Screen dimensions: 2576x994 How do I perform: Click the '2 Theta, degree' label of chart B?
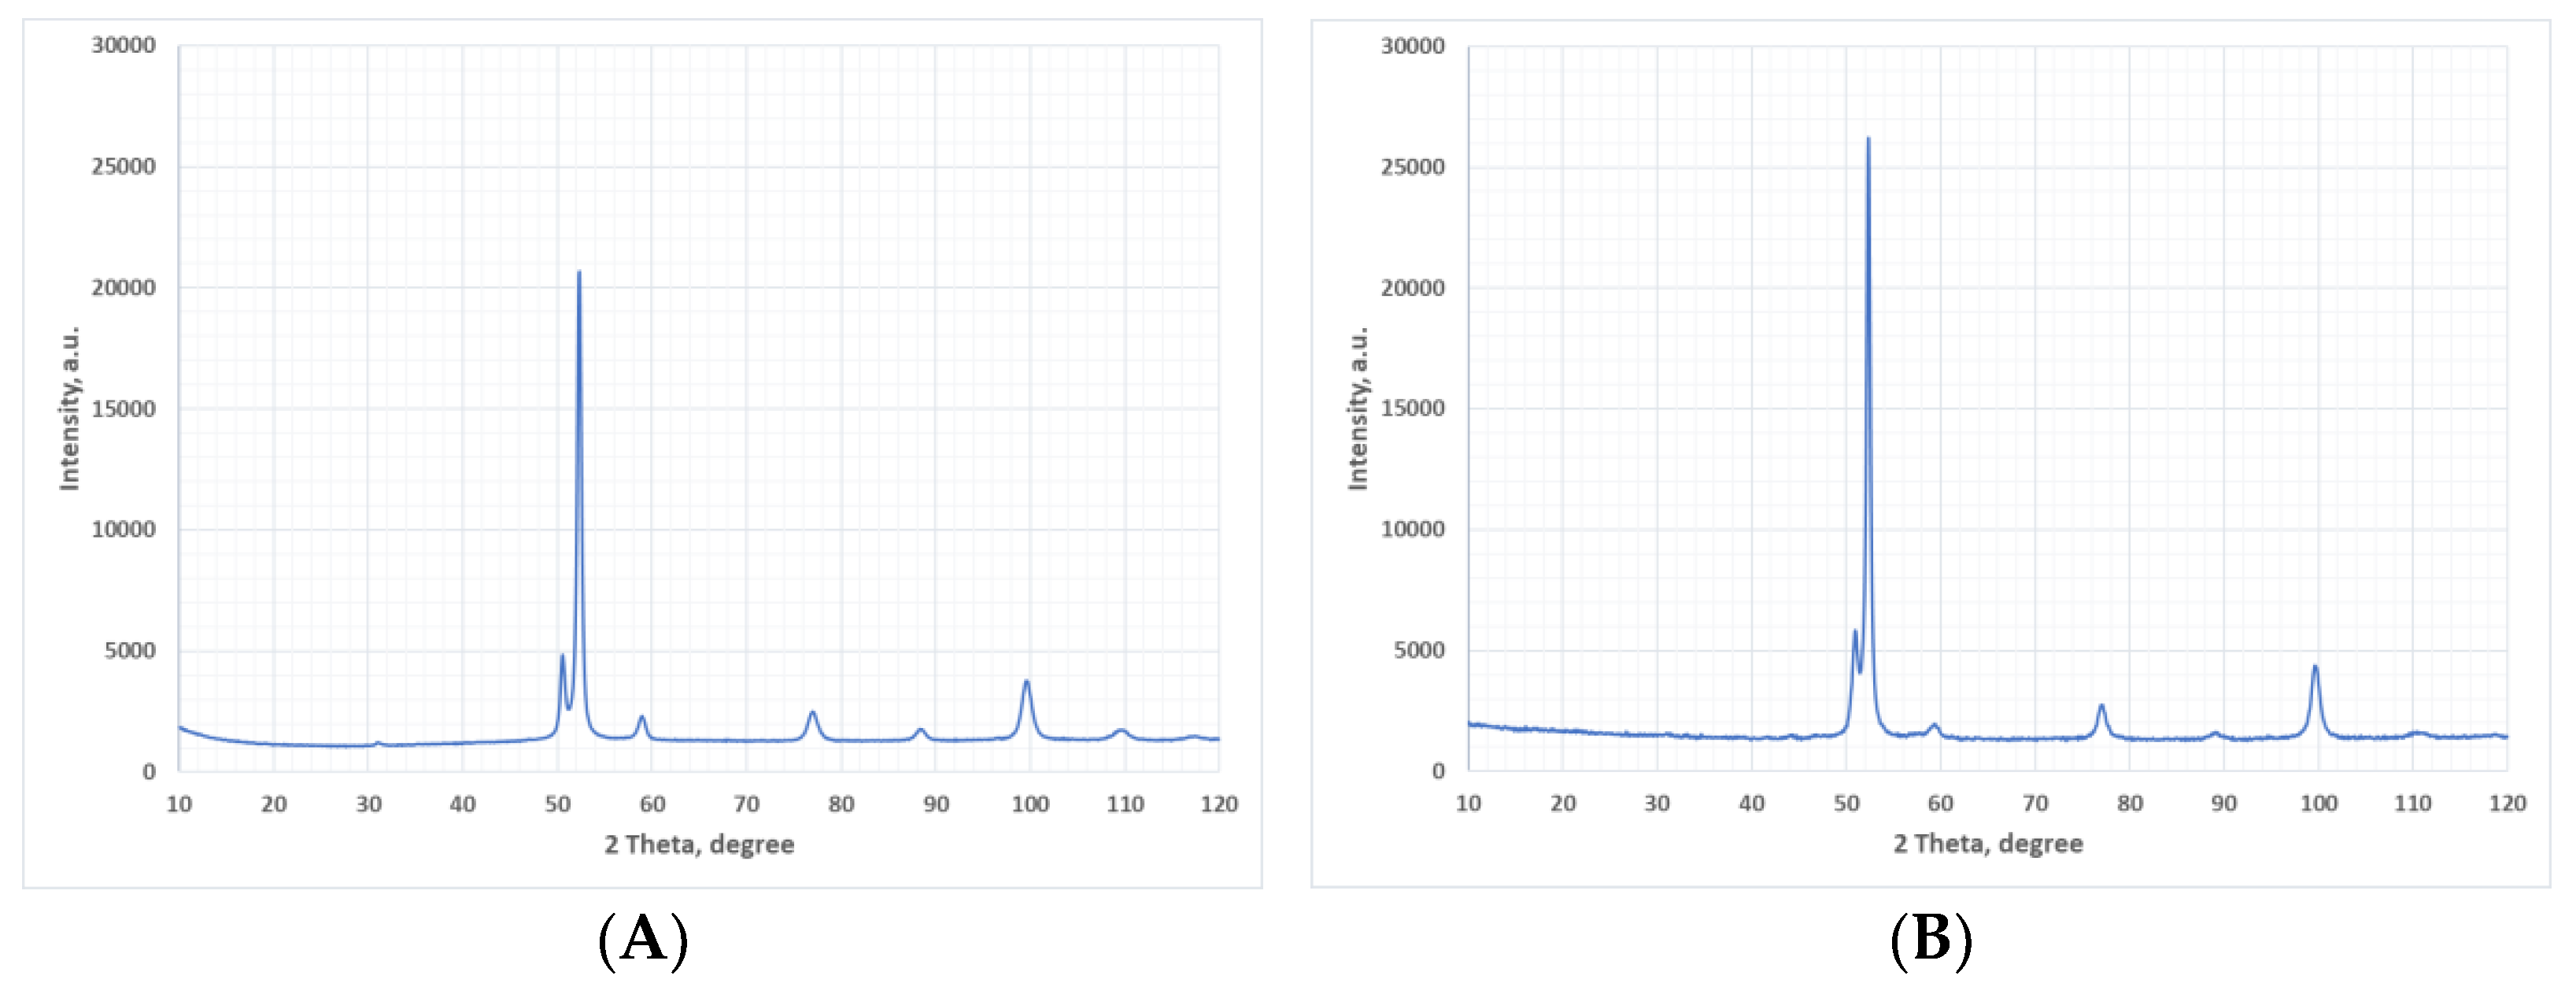point(1988,844)
